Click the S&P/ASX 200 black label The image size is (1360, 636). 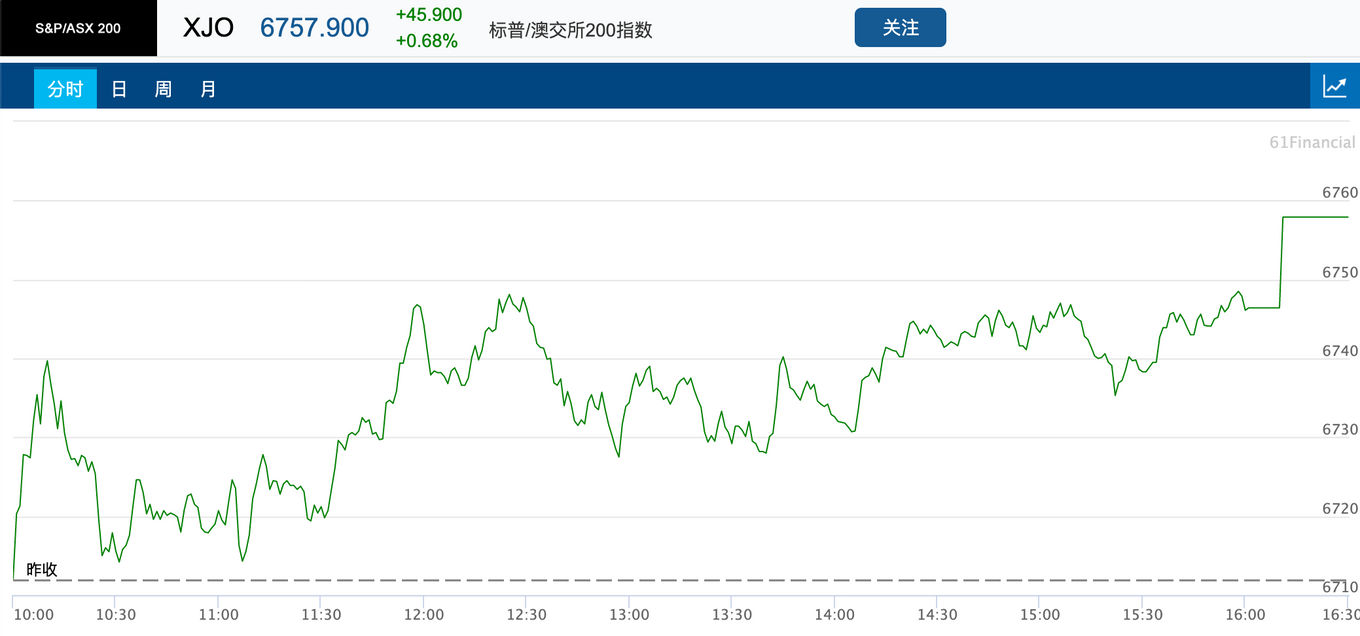78,28
